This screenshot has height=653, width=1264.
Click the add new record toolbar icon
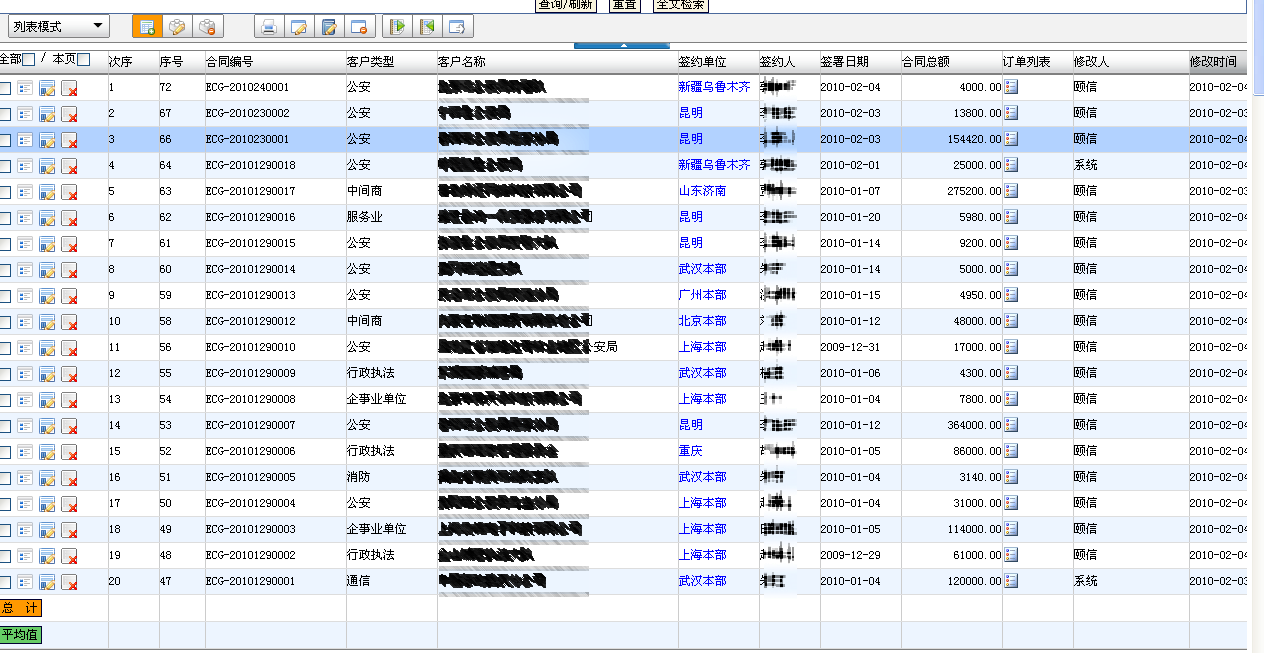(x=146, y=27)
